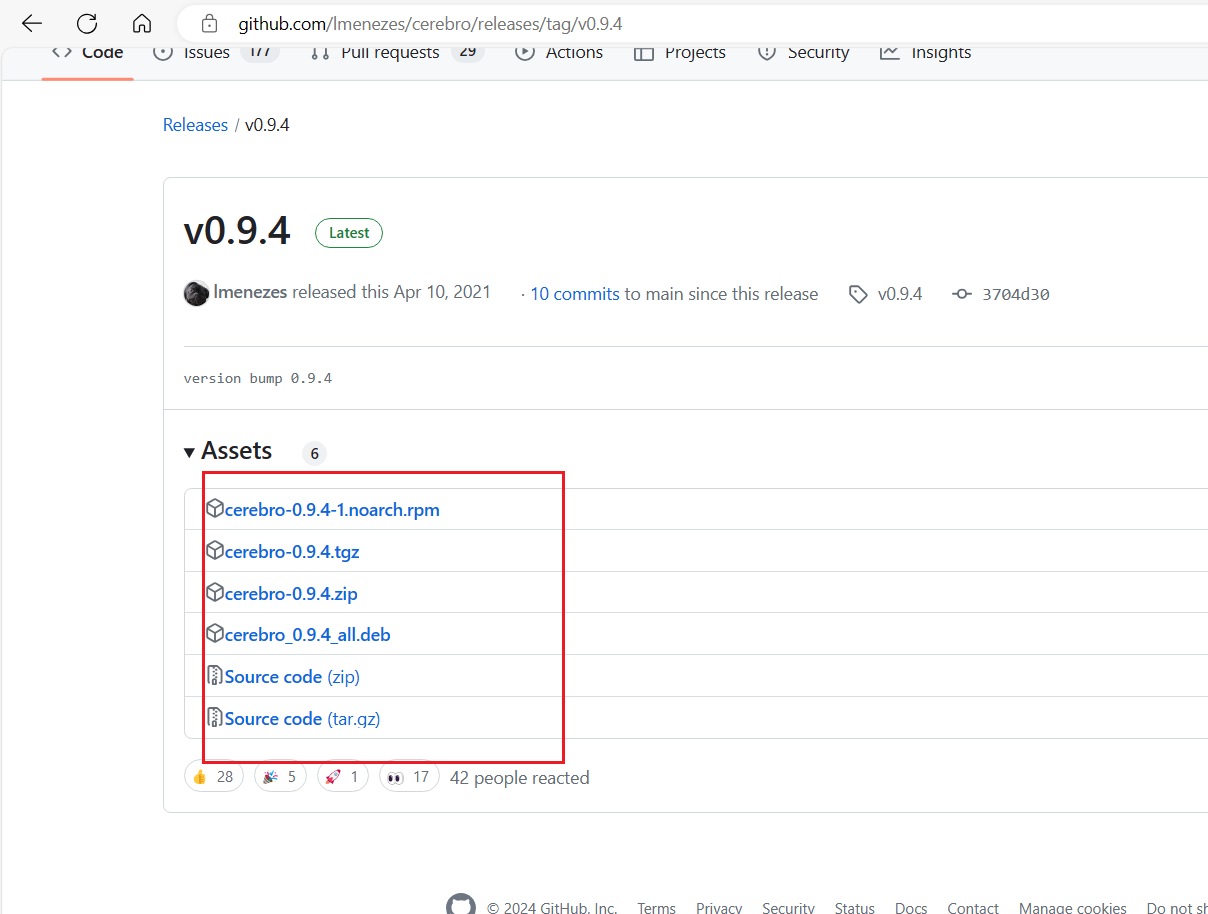Screen dimensions: 1208x914
Task: View 10 commits since this release
Action: (x=574, y=294)
